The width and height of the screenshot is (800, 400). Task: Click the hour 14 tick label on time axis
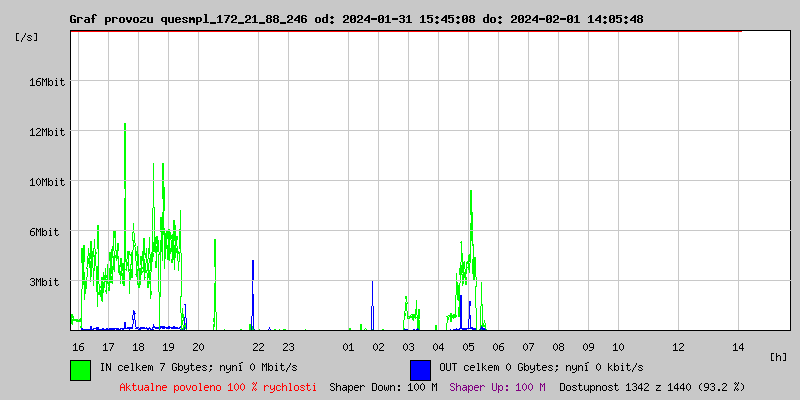click(738, 347)
